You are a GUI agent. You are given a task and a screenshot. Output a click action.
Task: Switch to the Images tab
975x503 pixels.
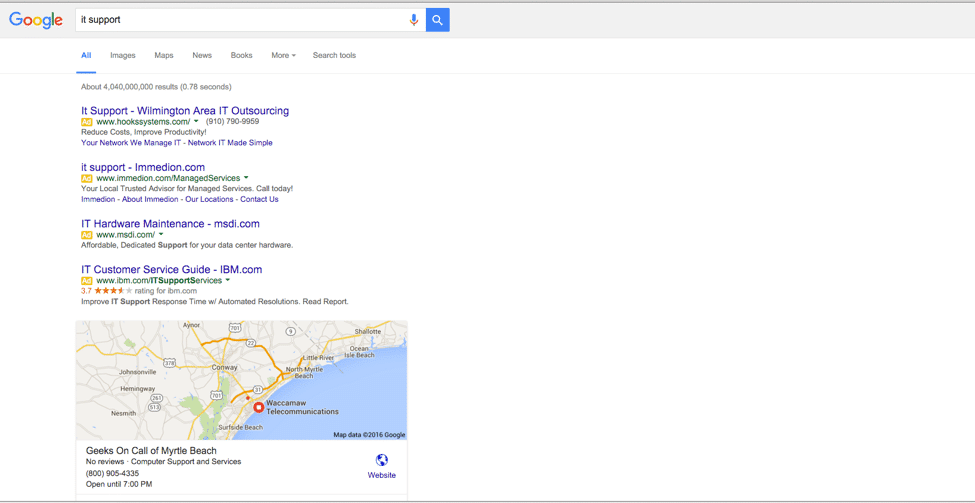point(122,55)
